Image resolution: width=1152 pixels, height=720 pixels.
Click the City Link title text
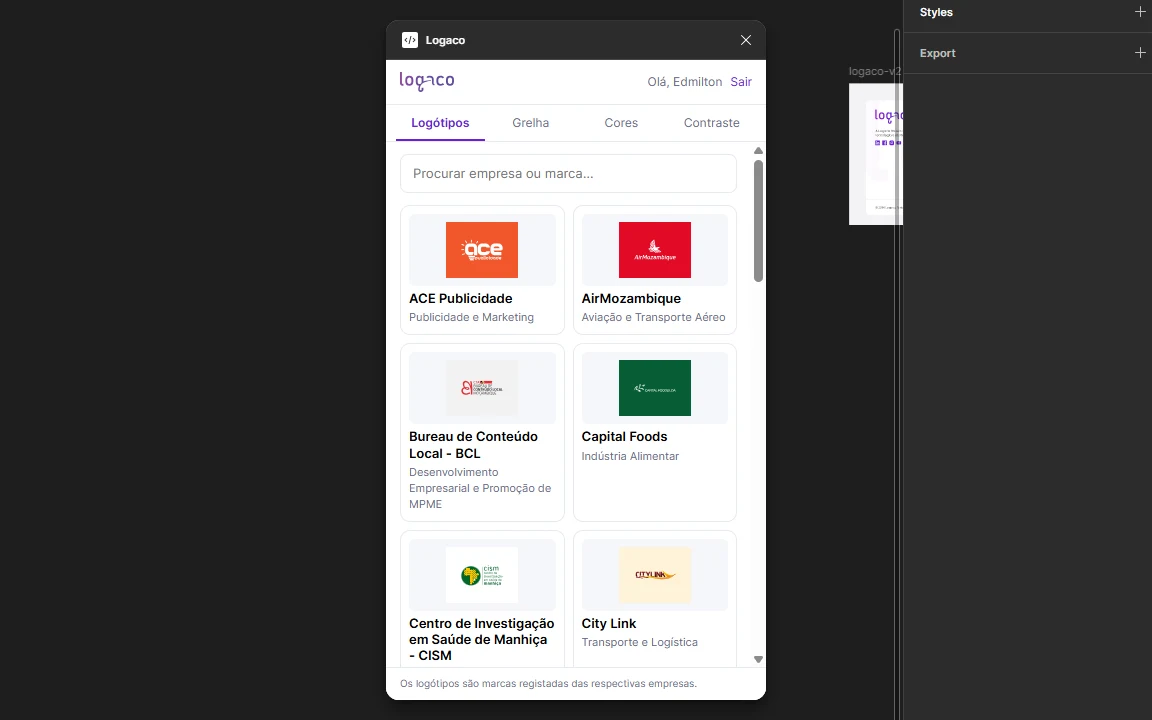click(x=609, y=623)
